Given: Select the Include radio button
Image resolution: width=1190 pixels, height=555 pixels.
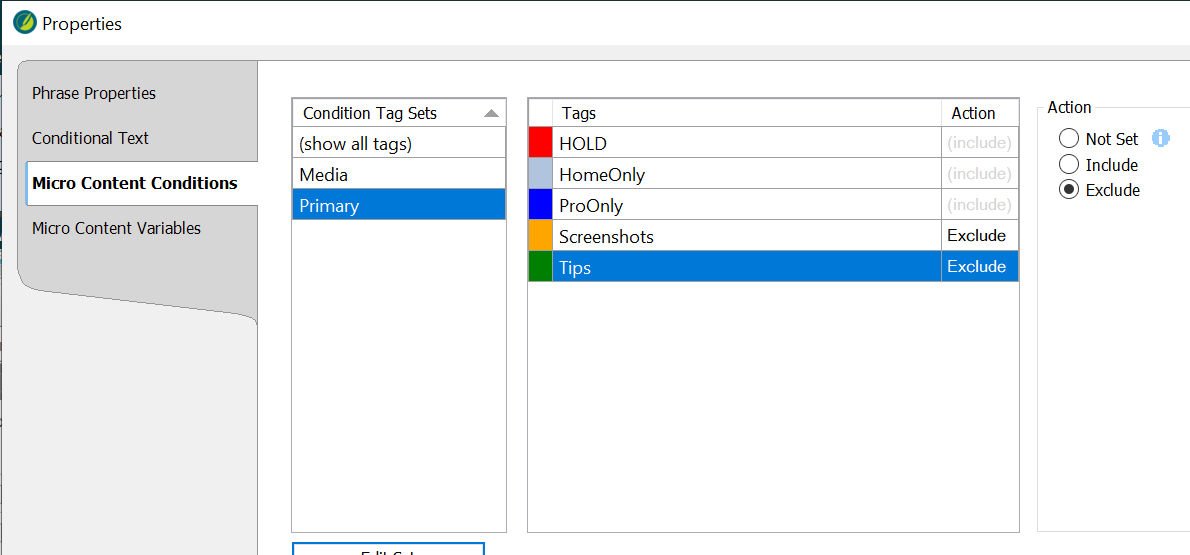Looking at the screenshot, I should [x=1069, y=164].
